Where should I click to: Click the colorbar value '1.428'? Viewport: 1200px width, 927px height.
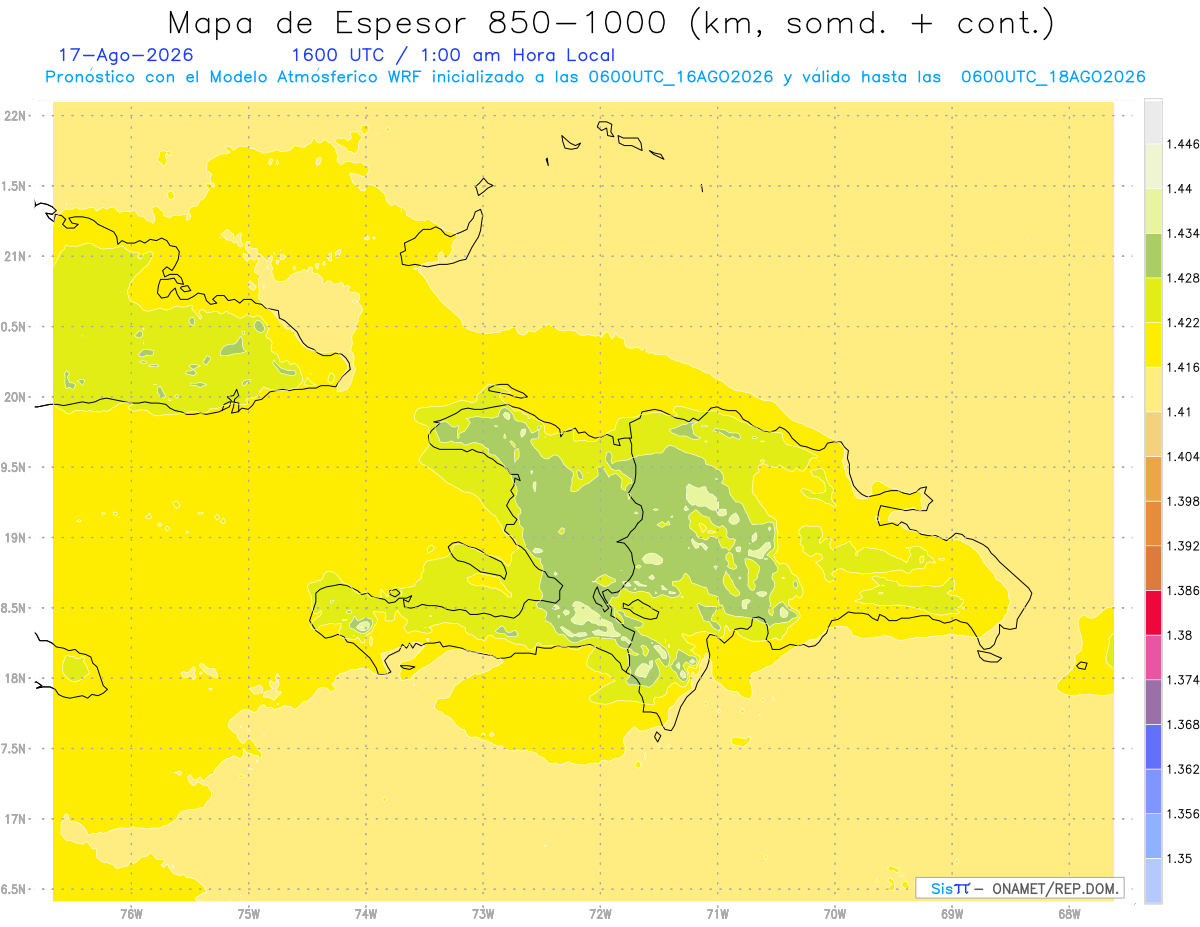[x=1183, y=278]
